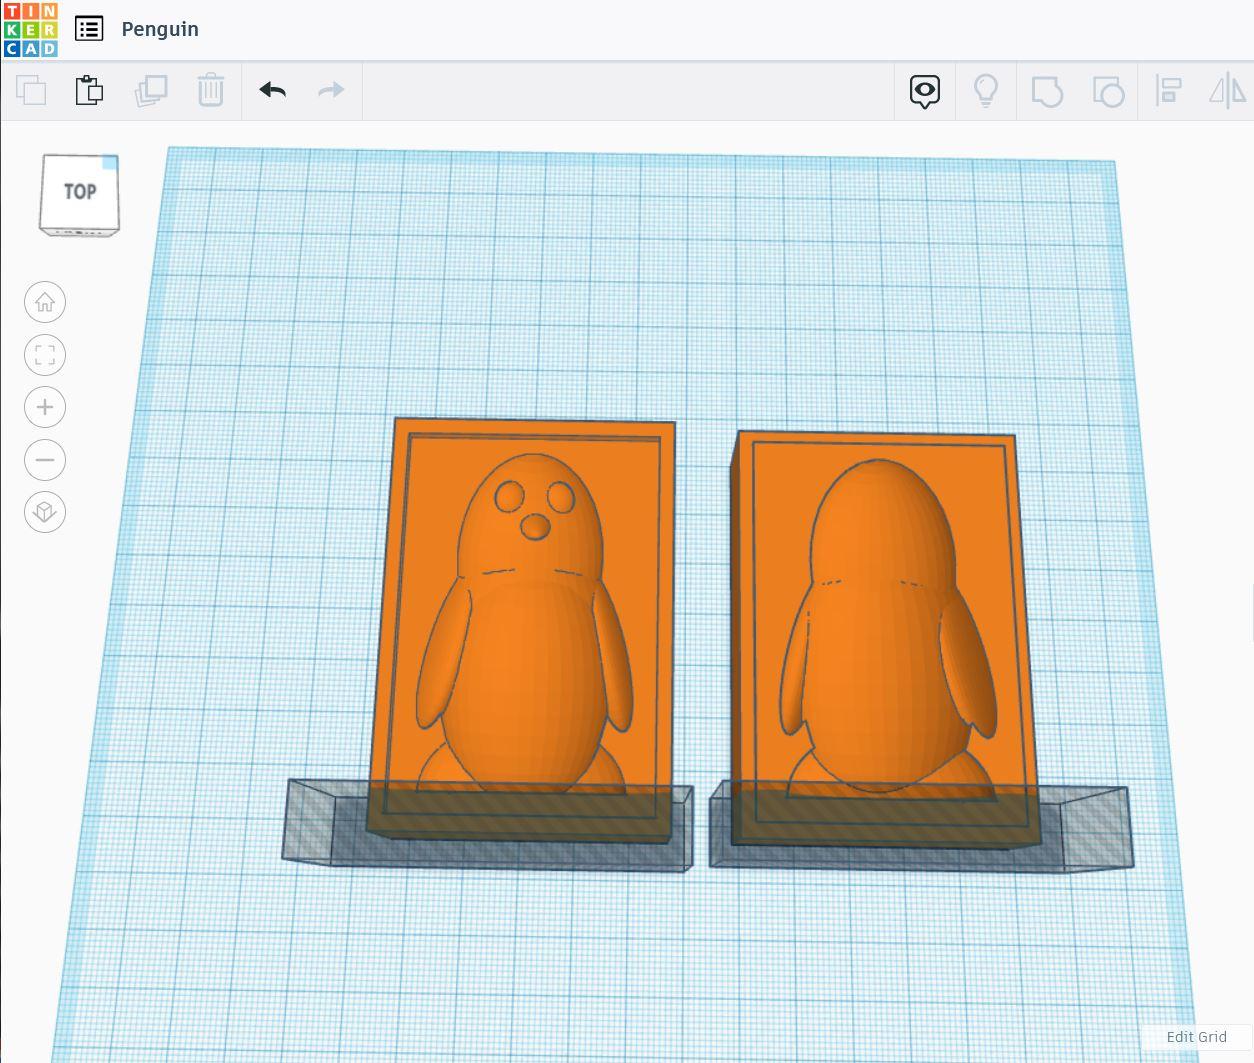Open the Notes tool speech bubble icon
The width and height of the screenshot is (1254, 1063).
tap(925, 91)
